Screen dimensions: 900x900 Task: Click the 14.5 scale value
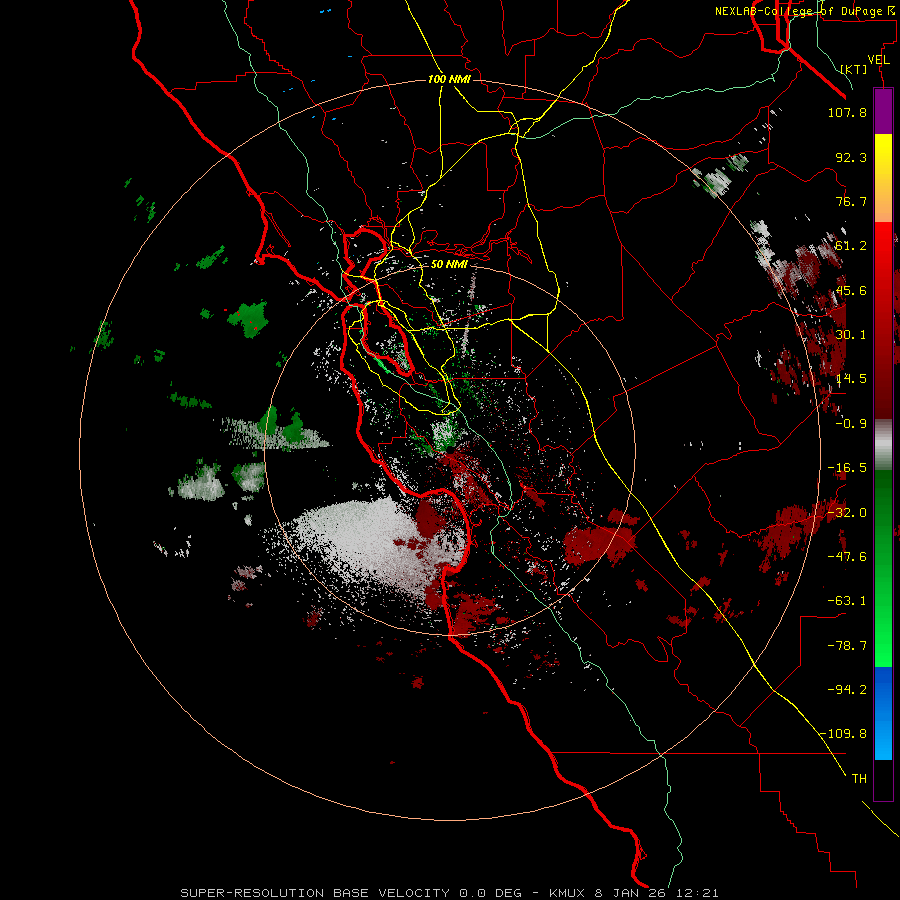tap(851, 379)
